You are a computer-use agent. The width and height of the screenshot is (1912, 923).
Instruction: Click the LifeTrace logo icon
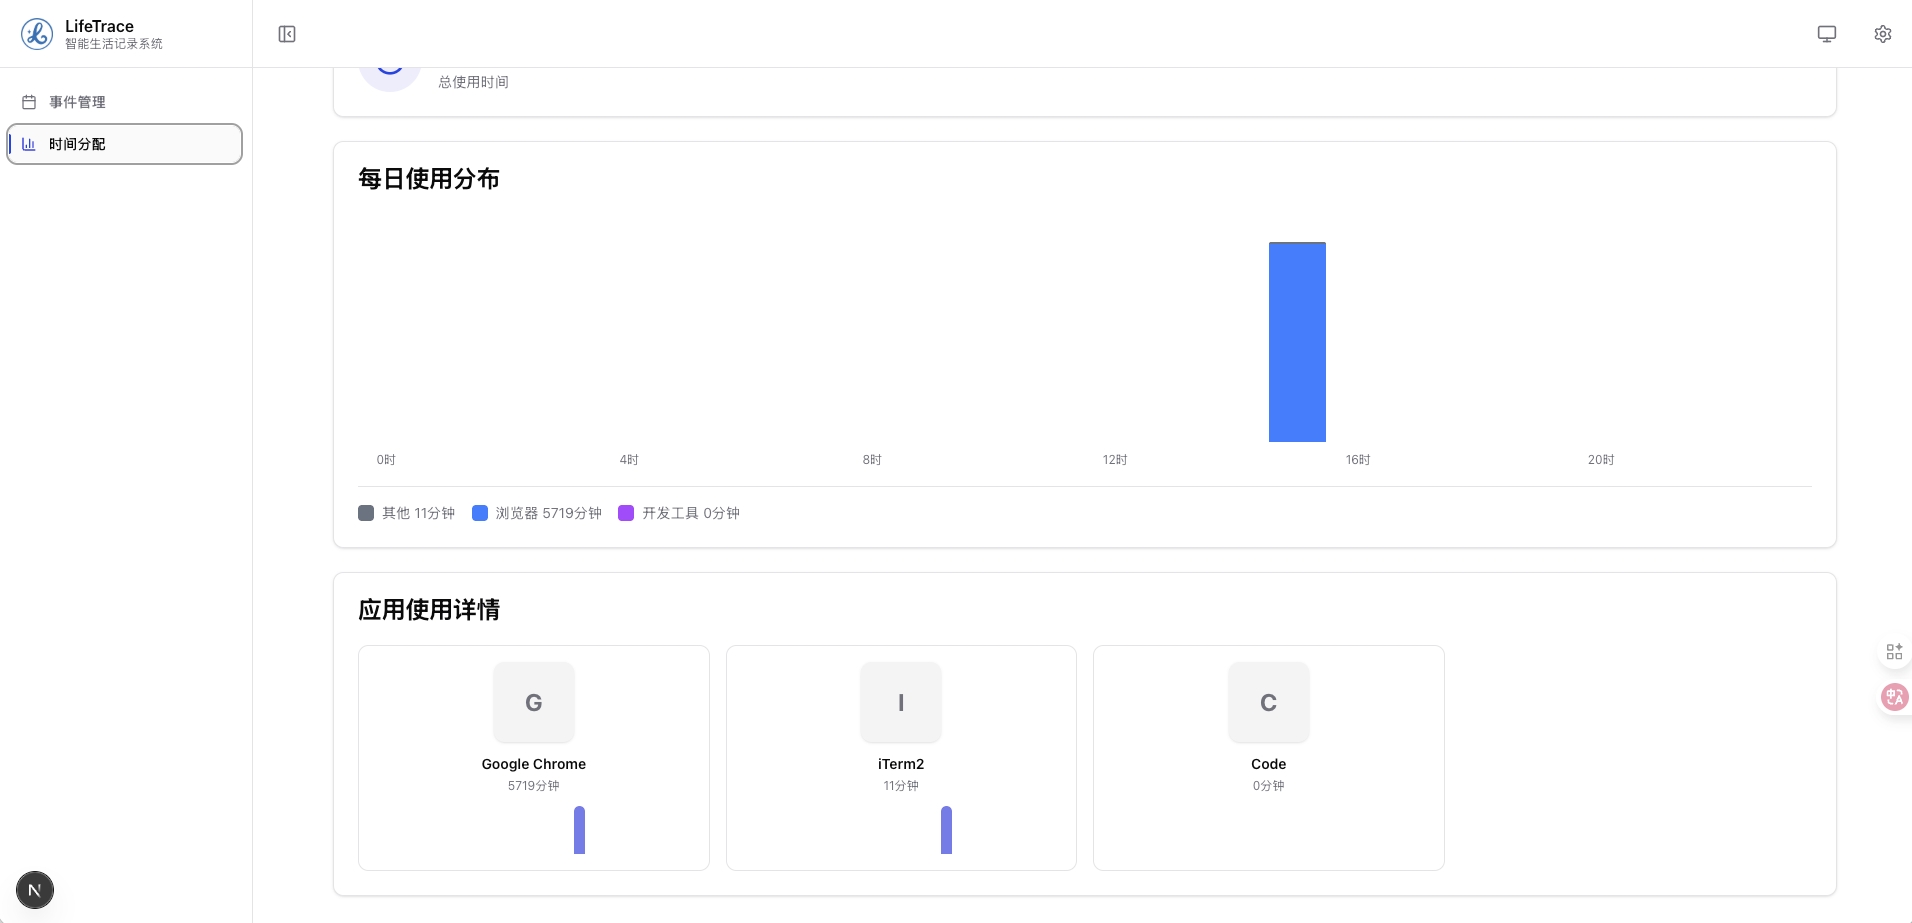pos(37,34)
